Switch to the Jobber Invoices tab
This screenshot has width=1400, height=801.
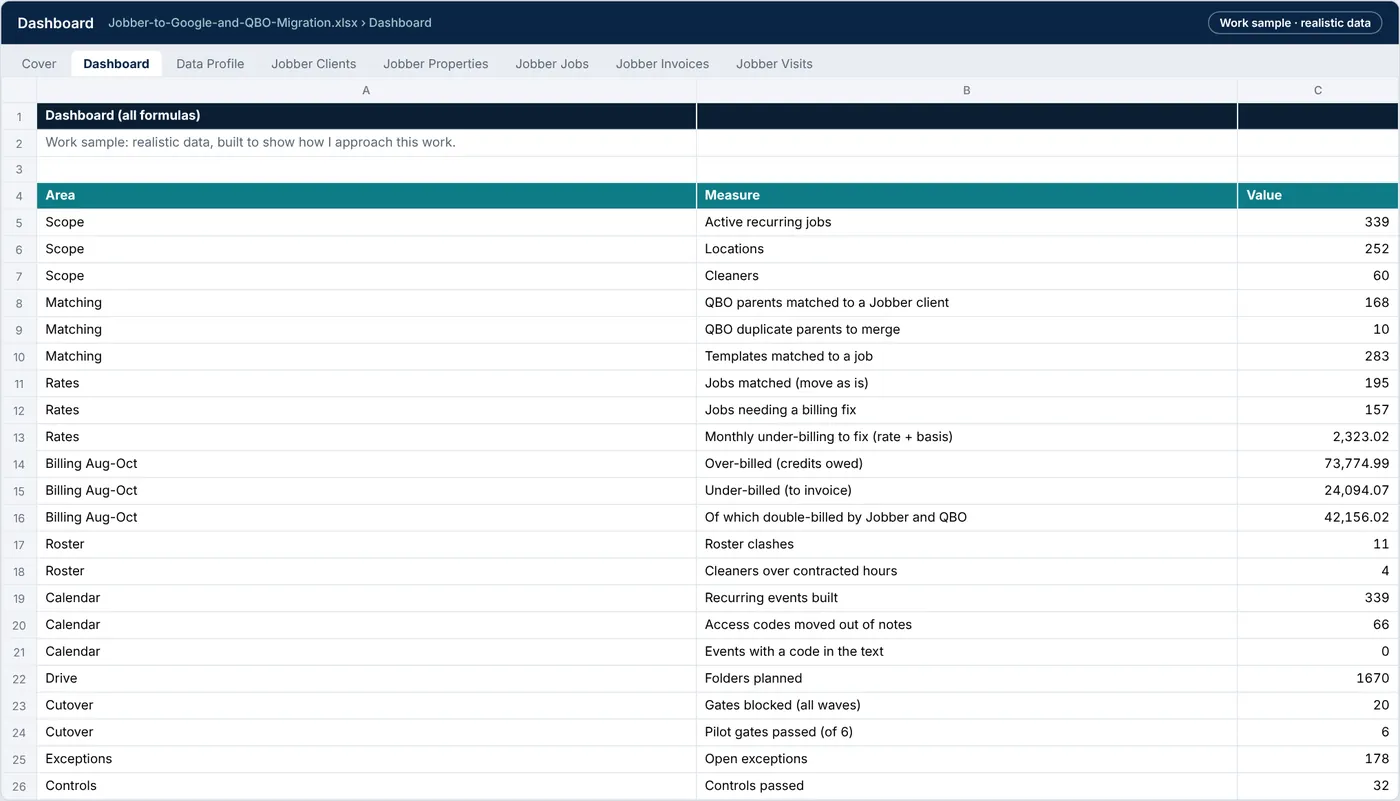(662, 64)
